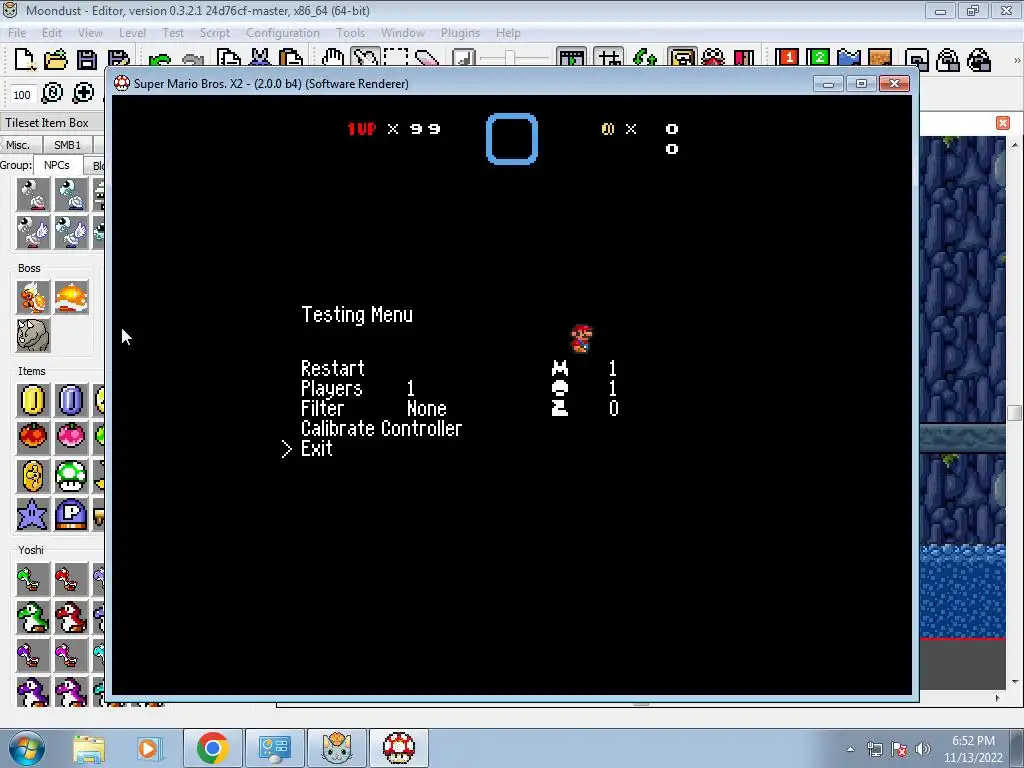Choose the red adult Yoshi tile
This screenshot has width=1024, height=768.
point(71,617)
